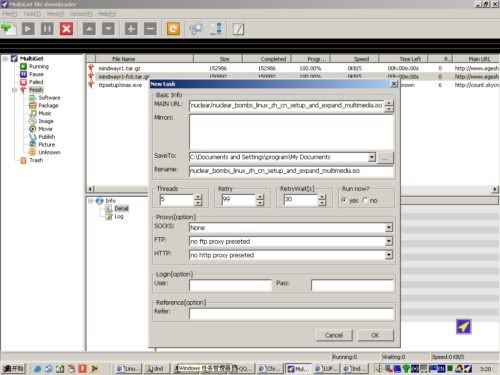Click the floating yellow arrow drop-window icon
This screenshot has width=500, height=375.
(464, 327)
